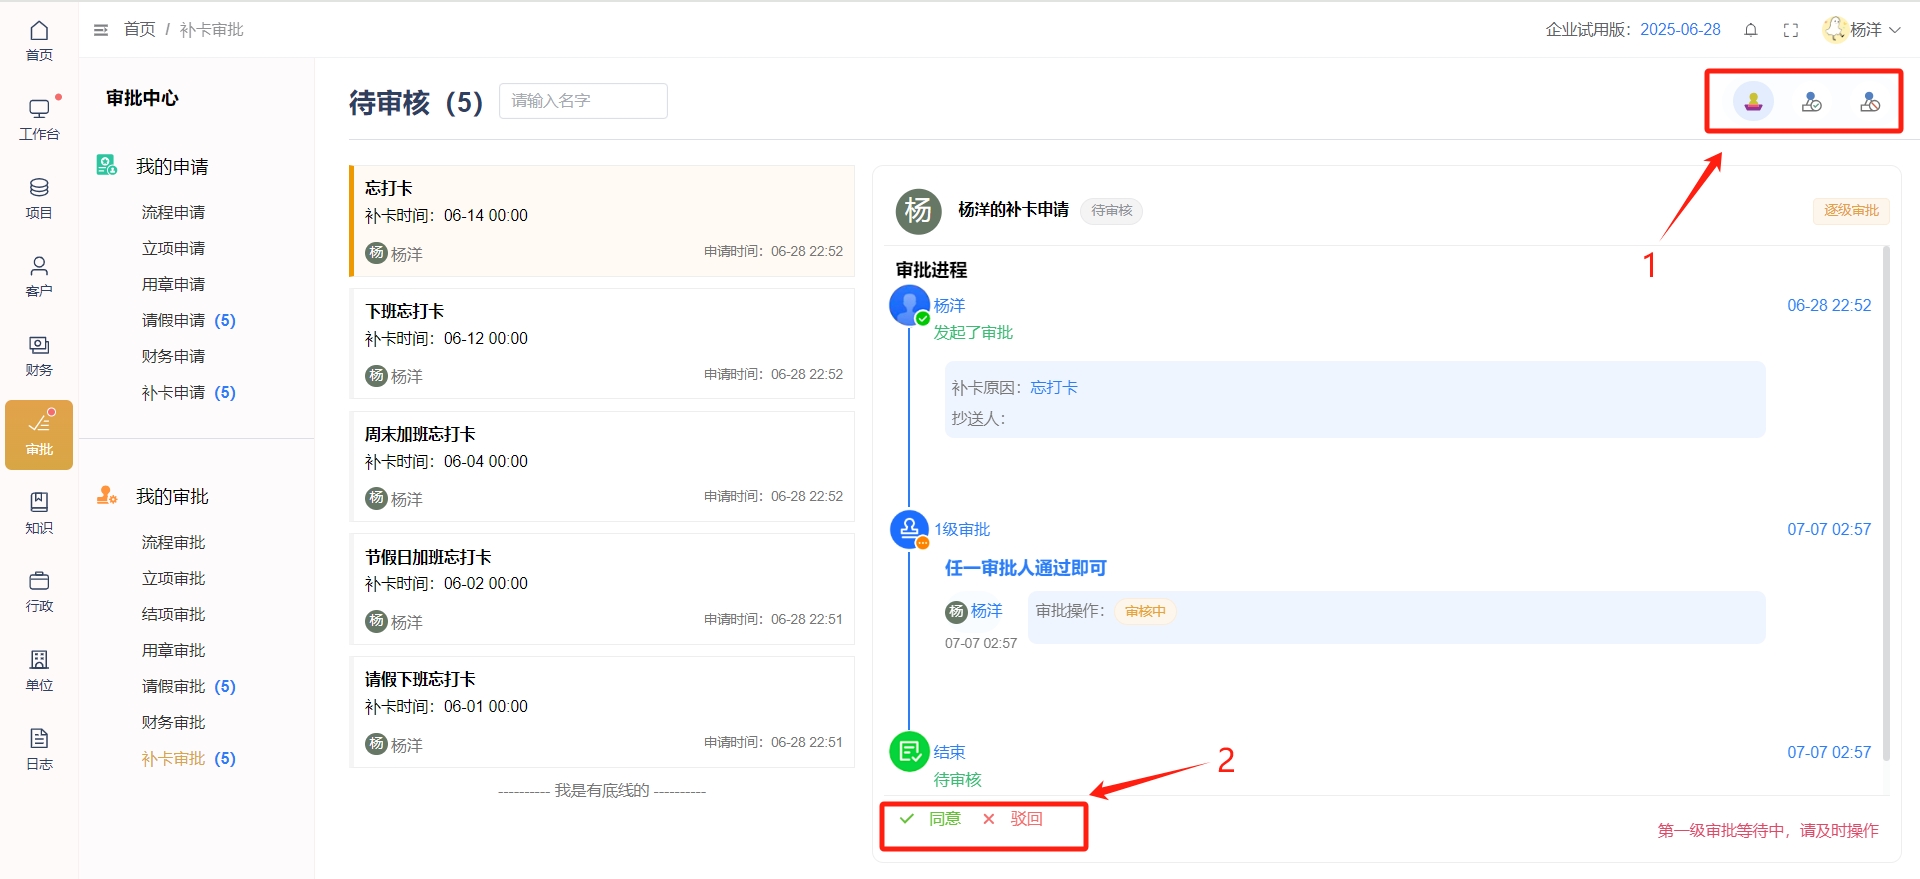This screenshot has width=1920, height=879.
Task: Open 补卡申请 (5) menu item
Action: coord(189,392)
